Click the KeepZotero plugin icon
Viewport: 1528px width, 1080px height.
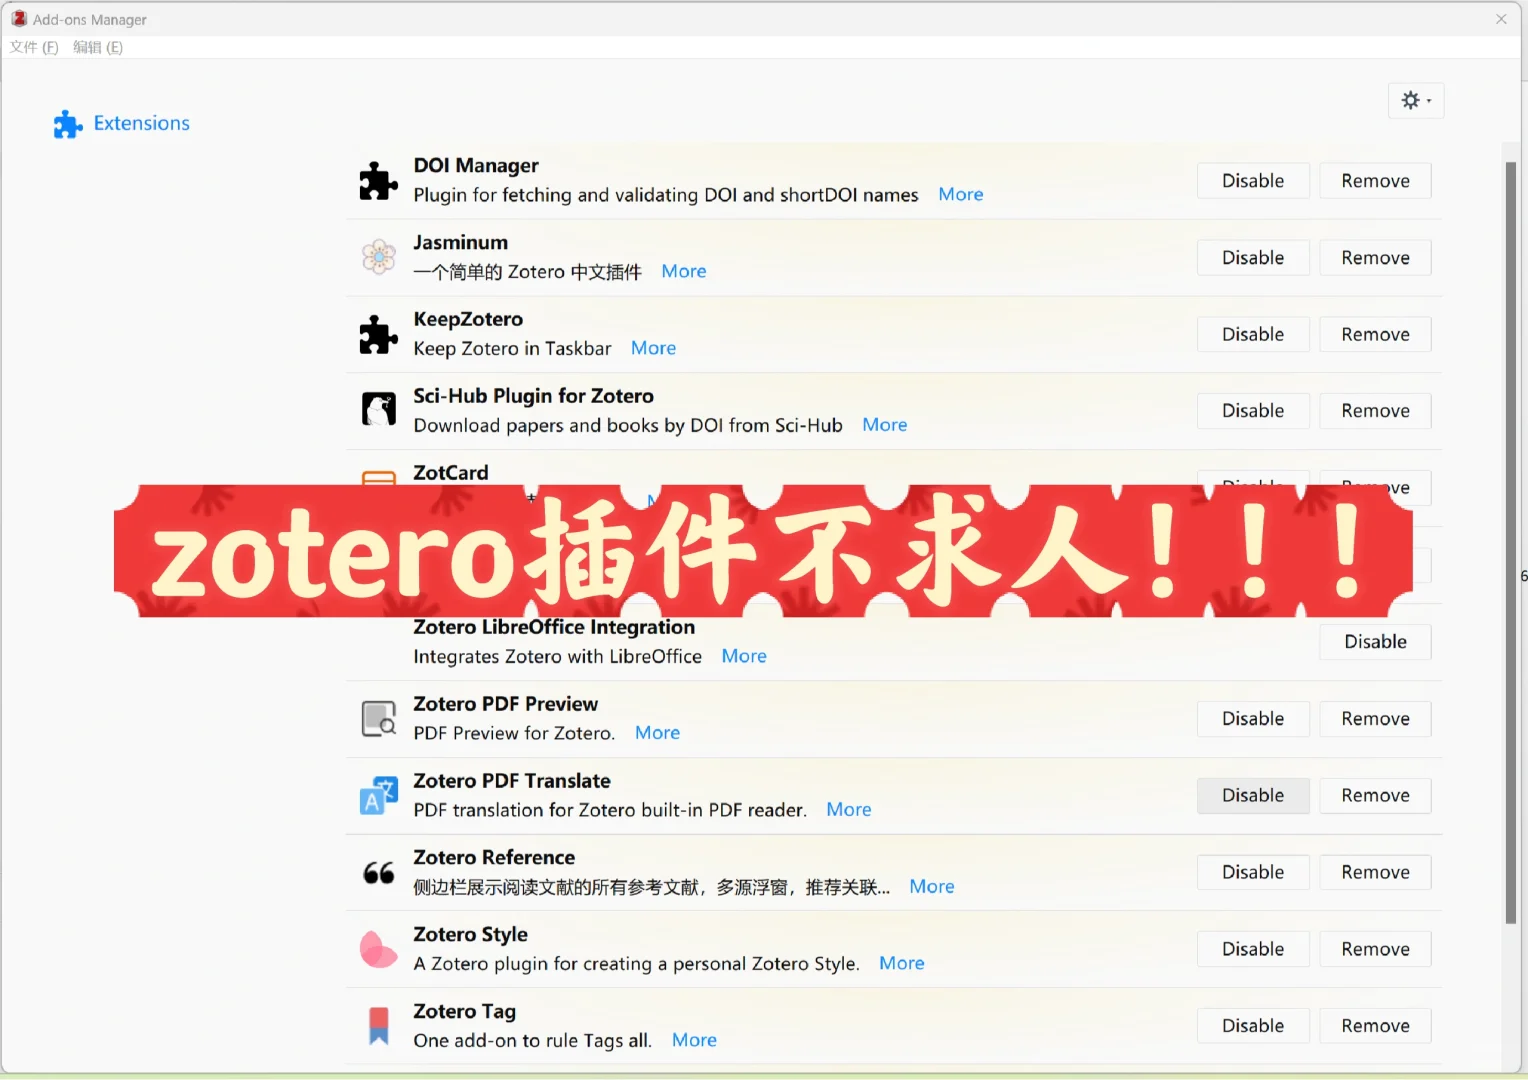click(378, 334)
